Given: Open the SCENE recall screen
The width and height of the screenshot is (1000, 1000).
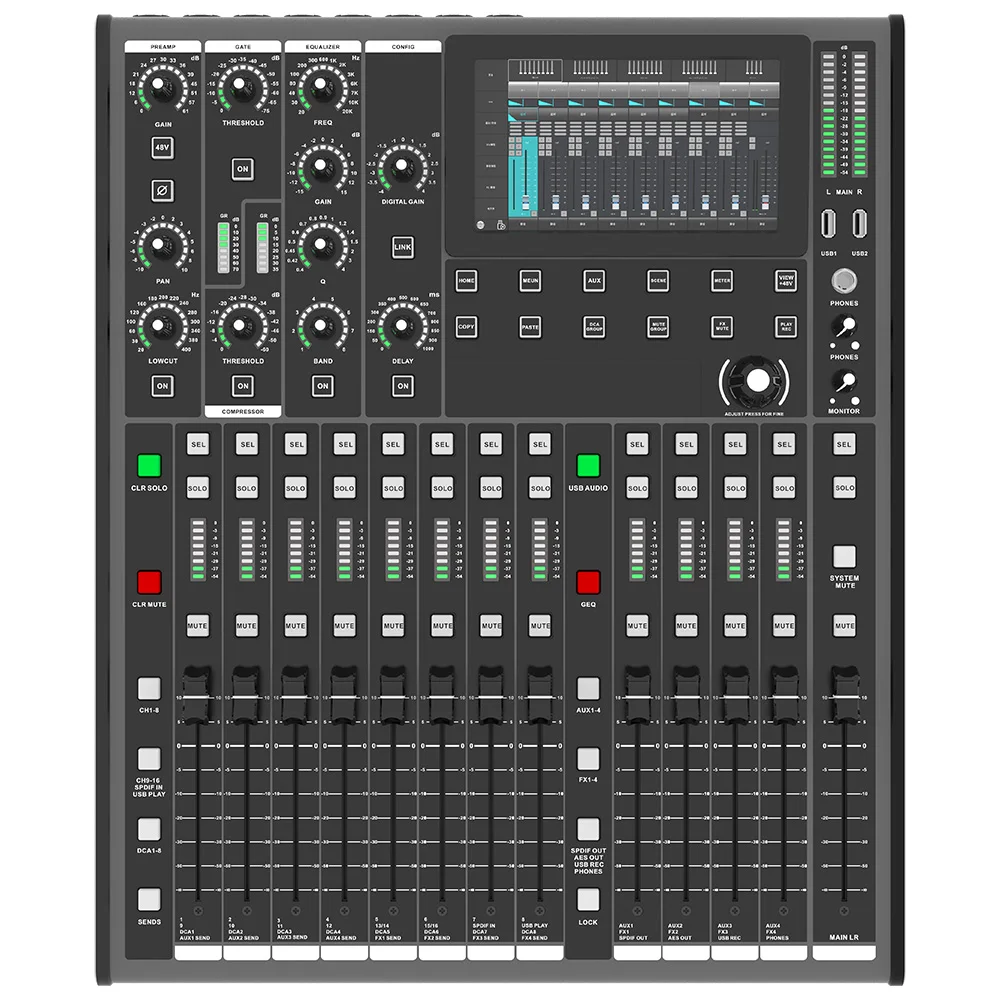Looking at the screenshot, I should click(x=657, y=281).
